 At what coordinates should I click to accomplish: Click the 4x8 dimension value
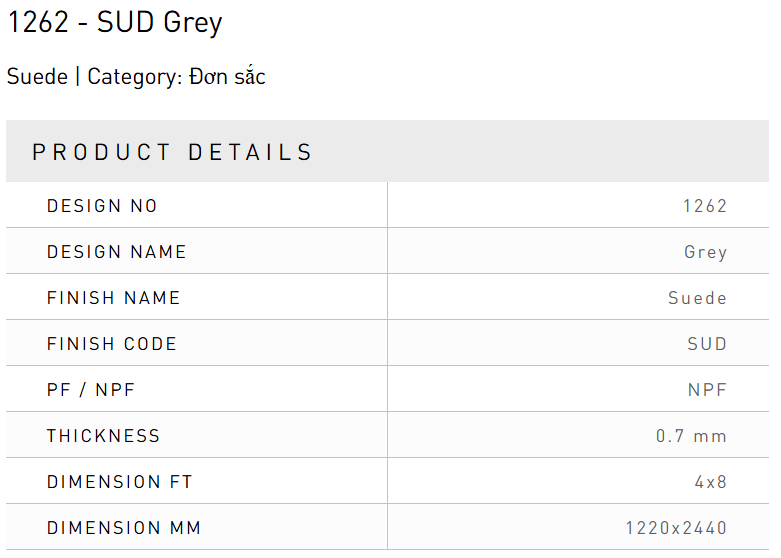point(711,482)
